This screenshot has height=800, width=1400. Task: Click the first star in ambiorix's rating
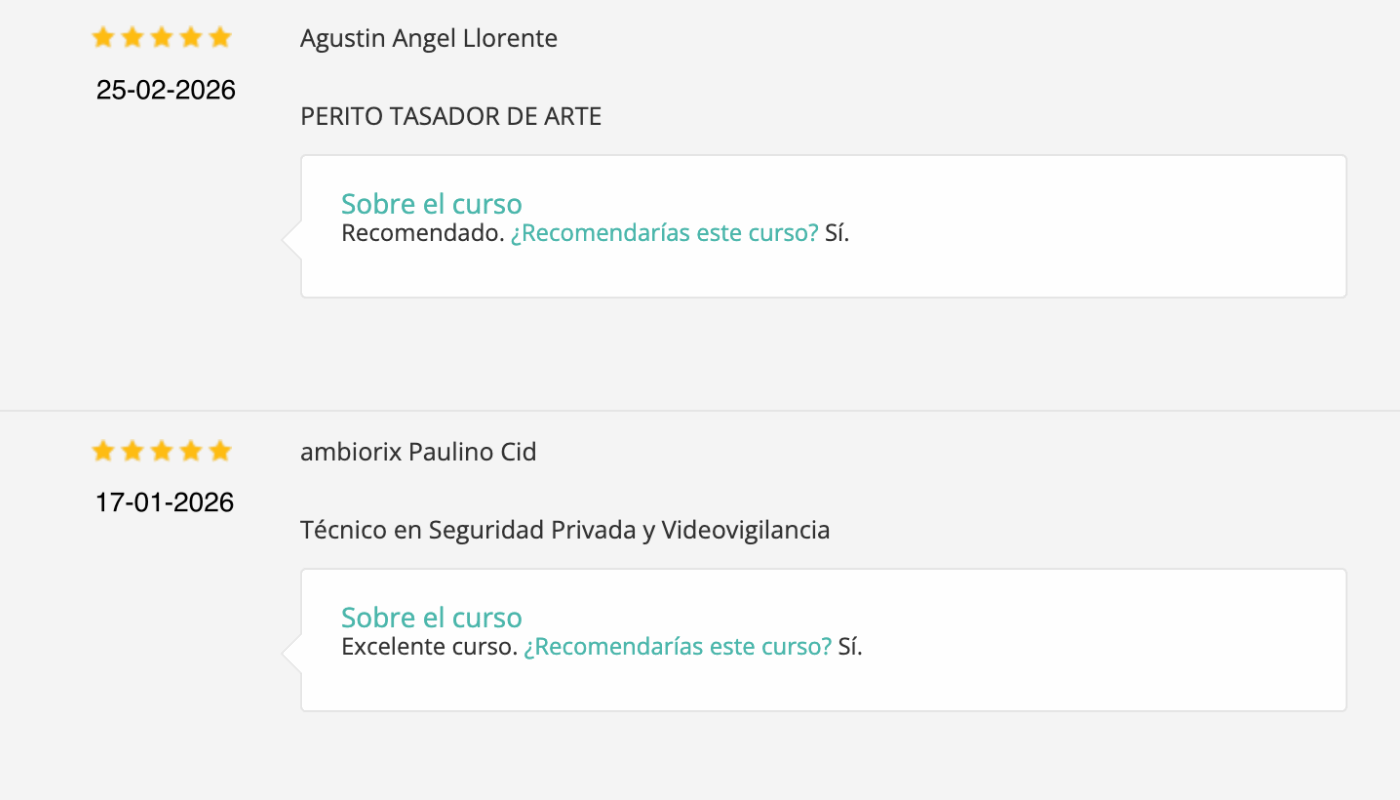click(103, 451)
